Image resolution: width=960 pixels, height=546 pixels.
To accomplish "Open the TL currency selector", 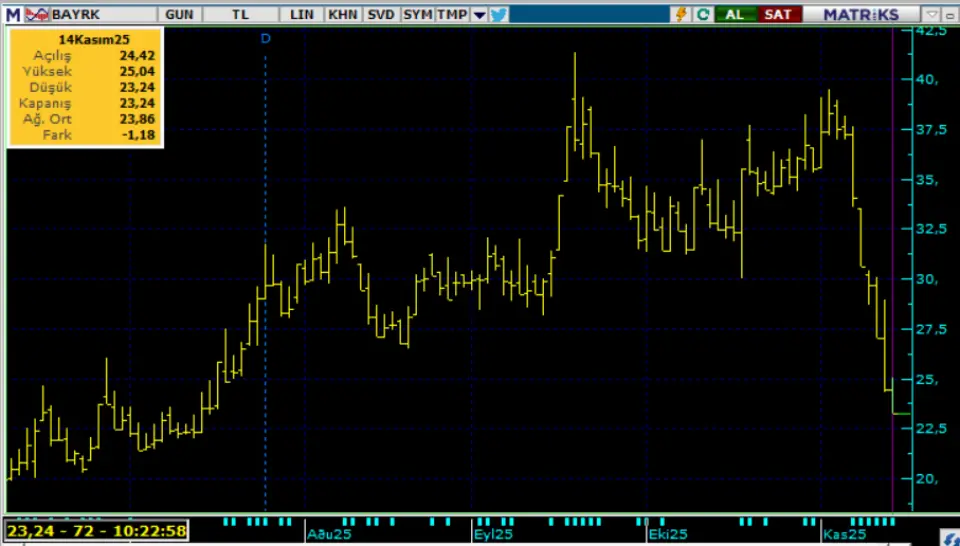I will tap(240, 14).
